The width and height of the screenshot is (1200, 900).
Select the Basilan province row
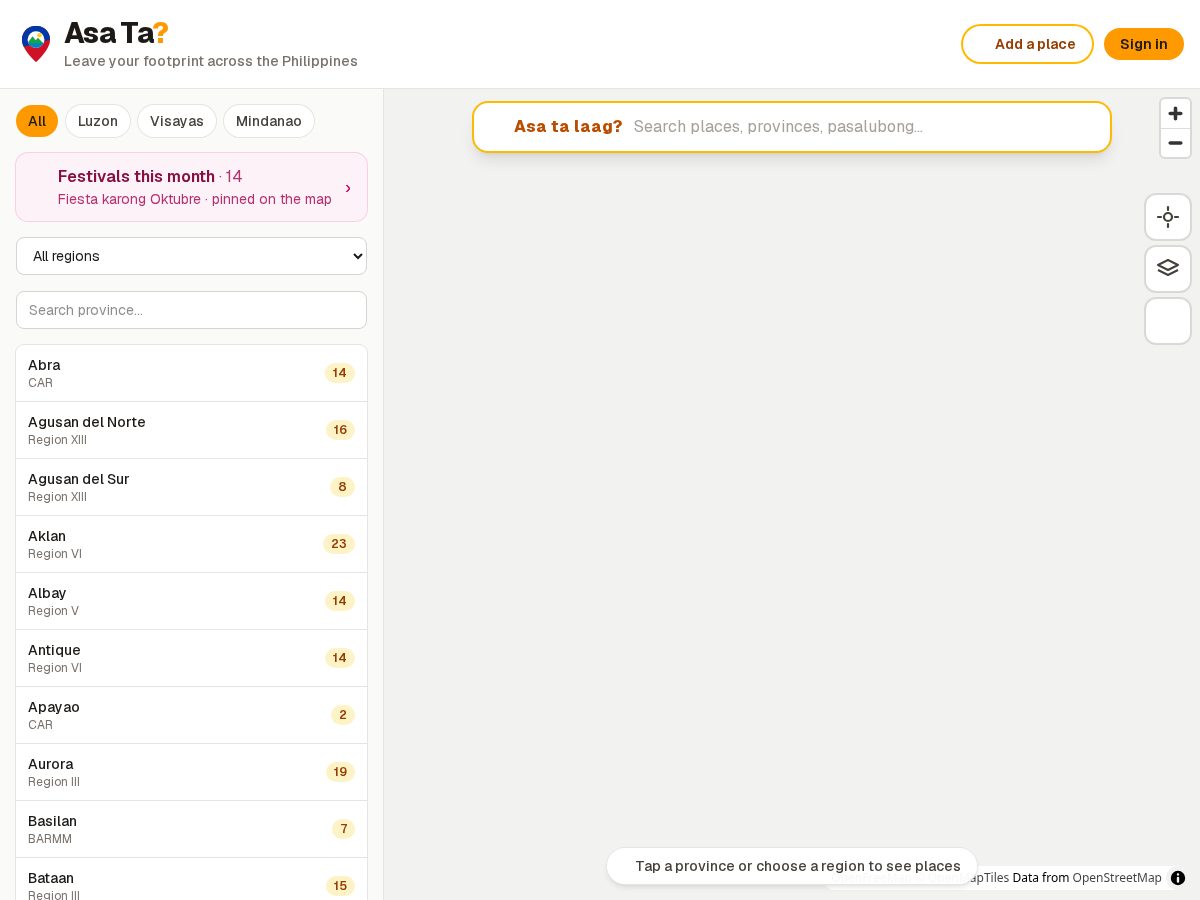191,829
